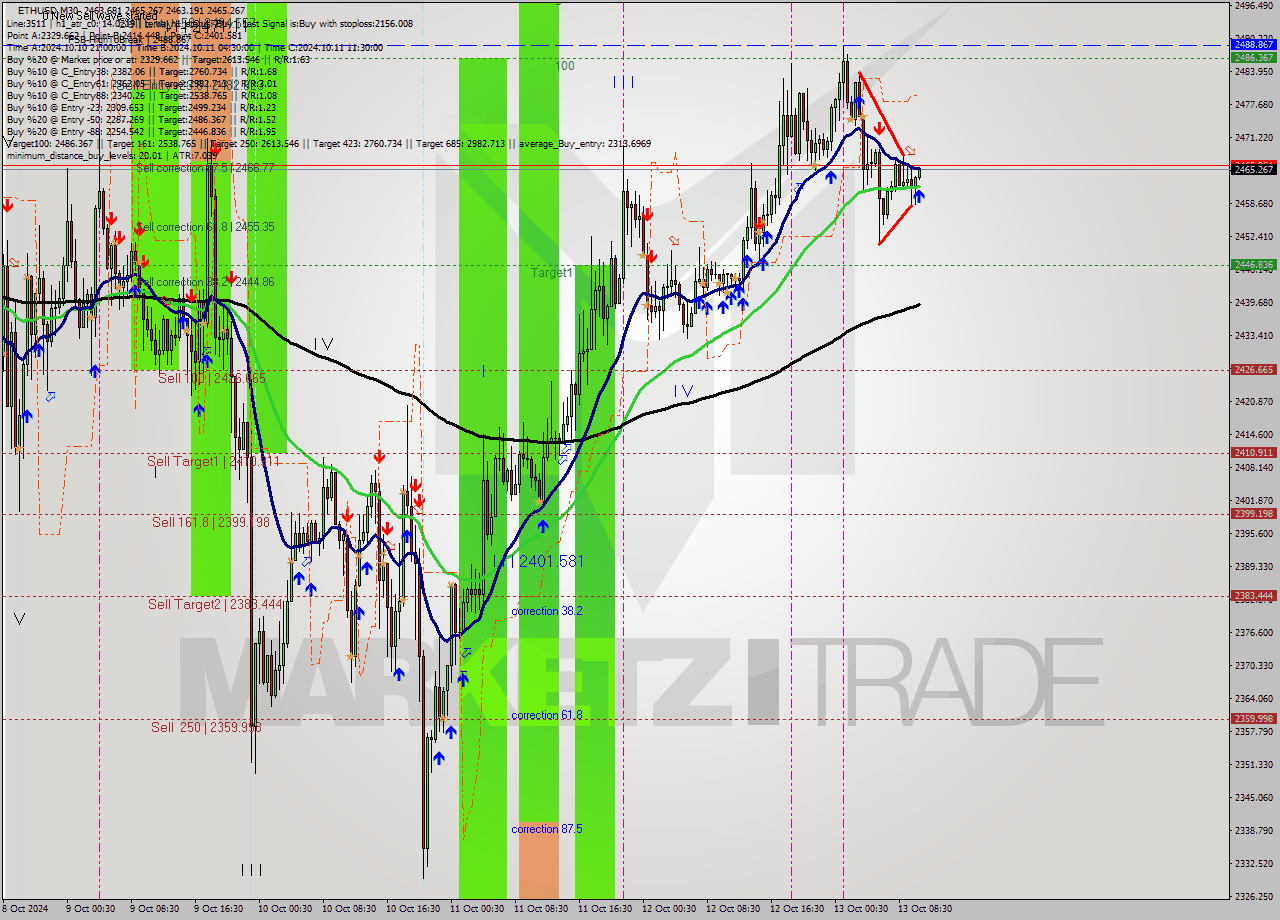Image resolution: width=1280 pixels, height=920 pixels.
Task: Click the green 'Target1' label
Action: 552,272
